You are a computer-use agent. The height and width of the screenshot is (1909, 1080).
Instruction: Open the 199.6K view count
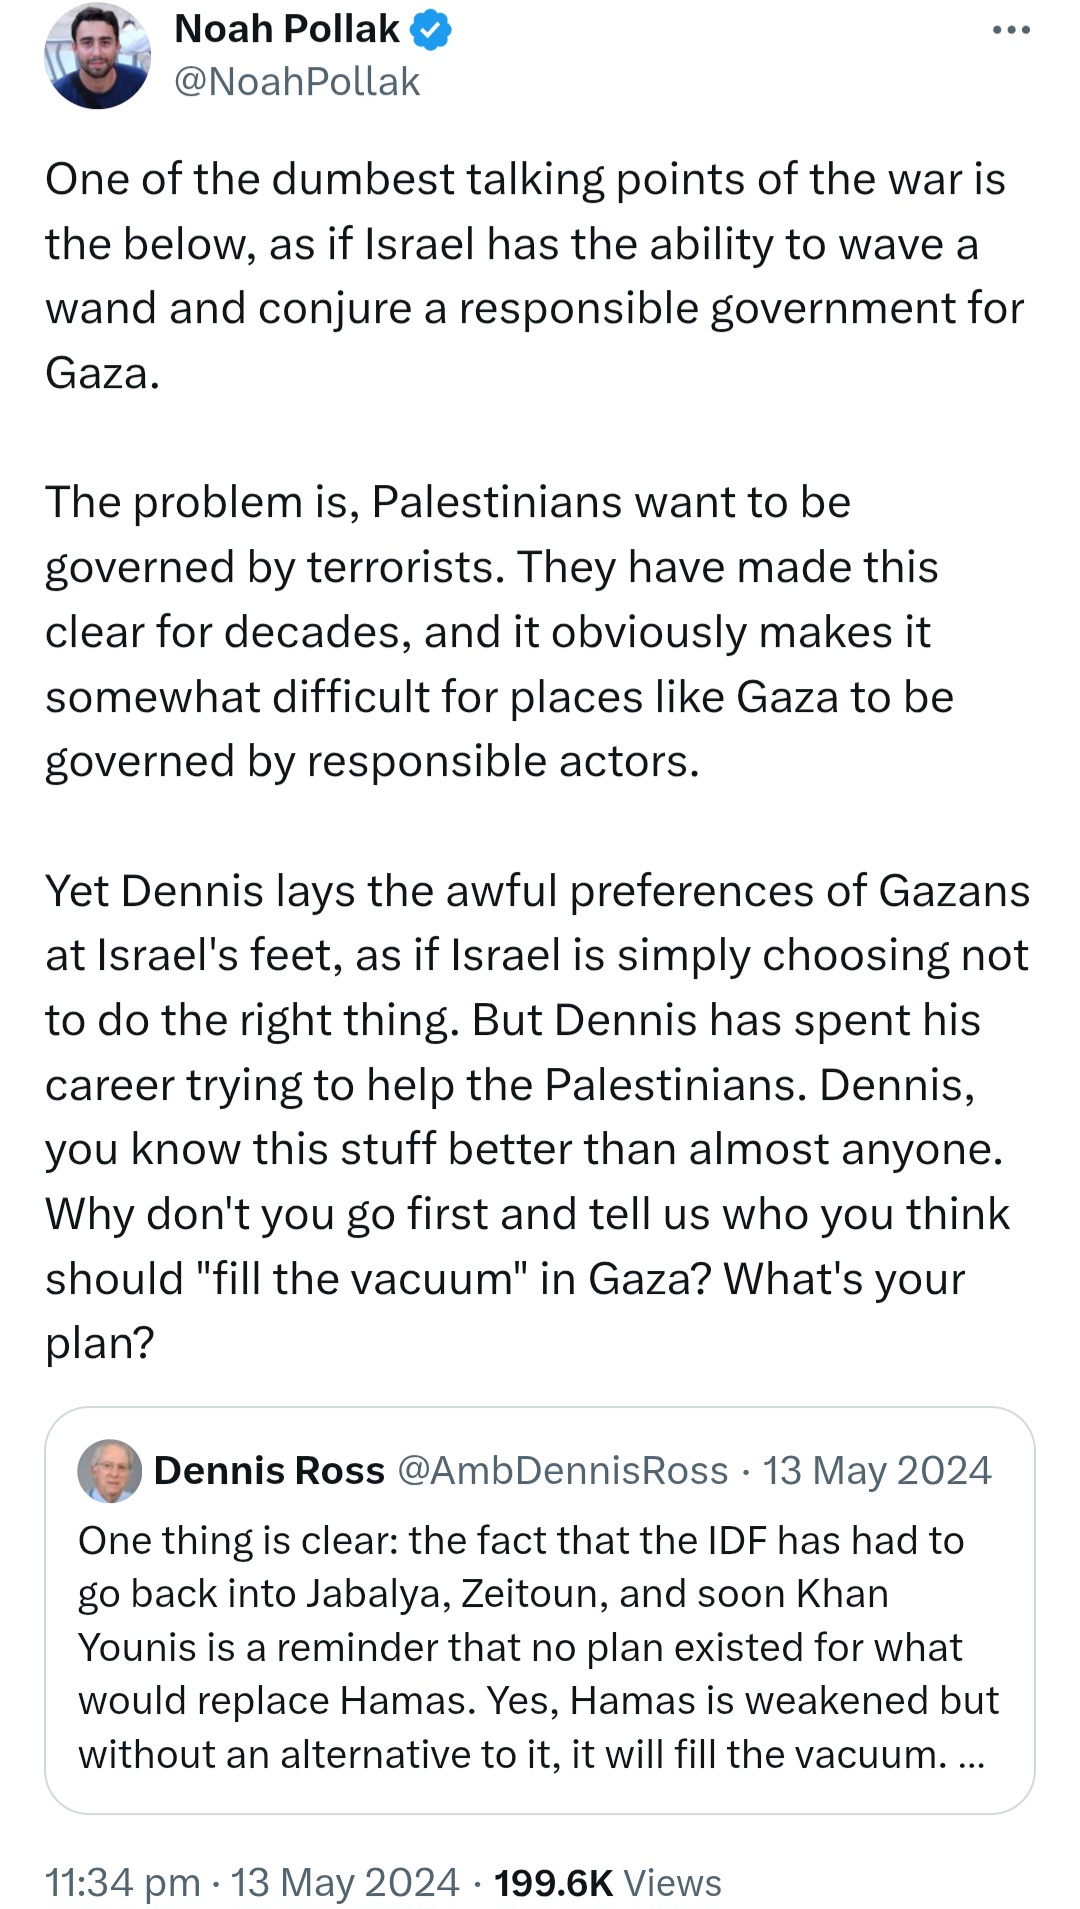[x=553, y=1882]
